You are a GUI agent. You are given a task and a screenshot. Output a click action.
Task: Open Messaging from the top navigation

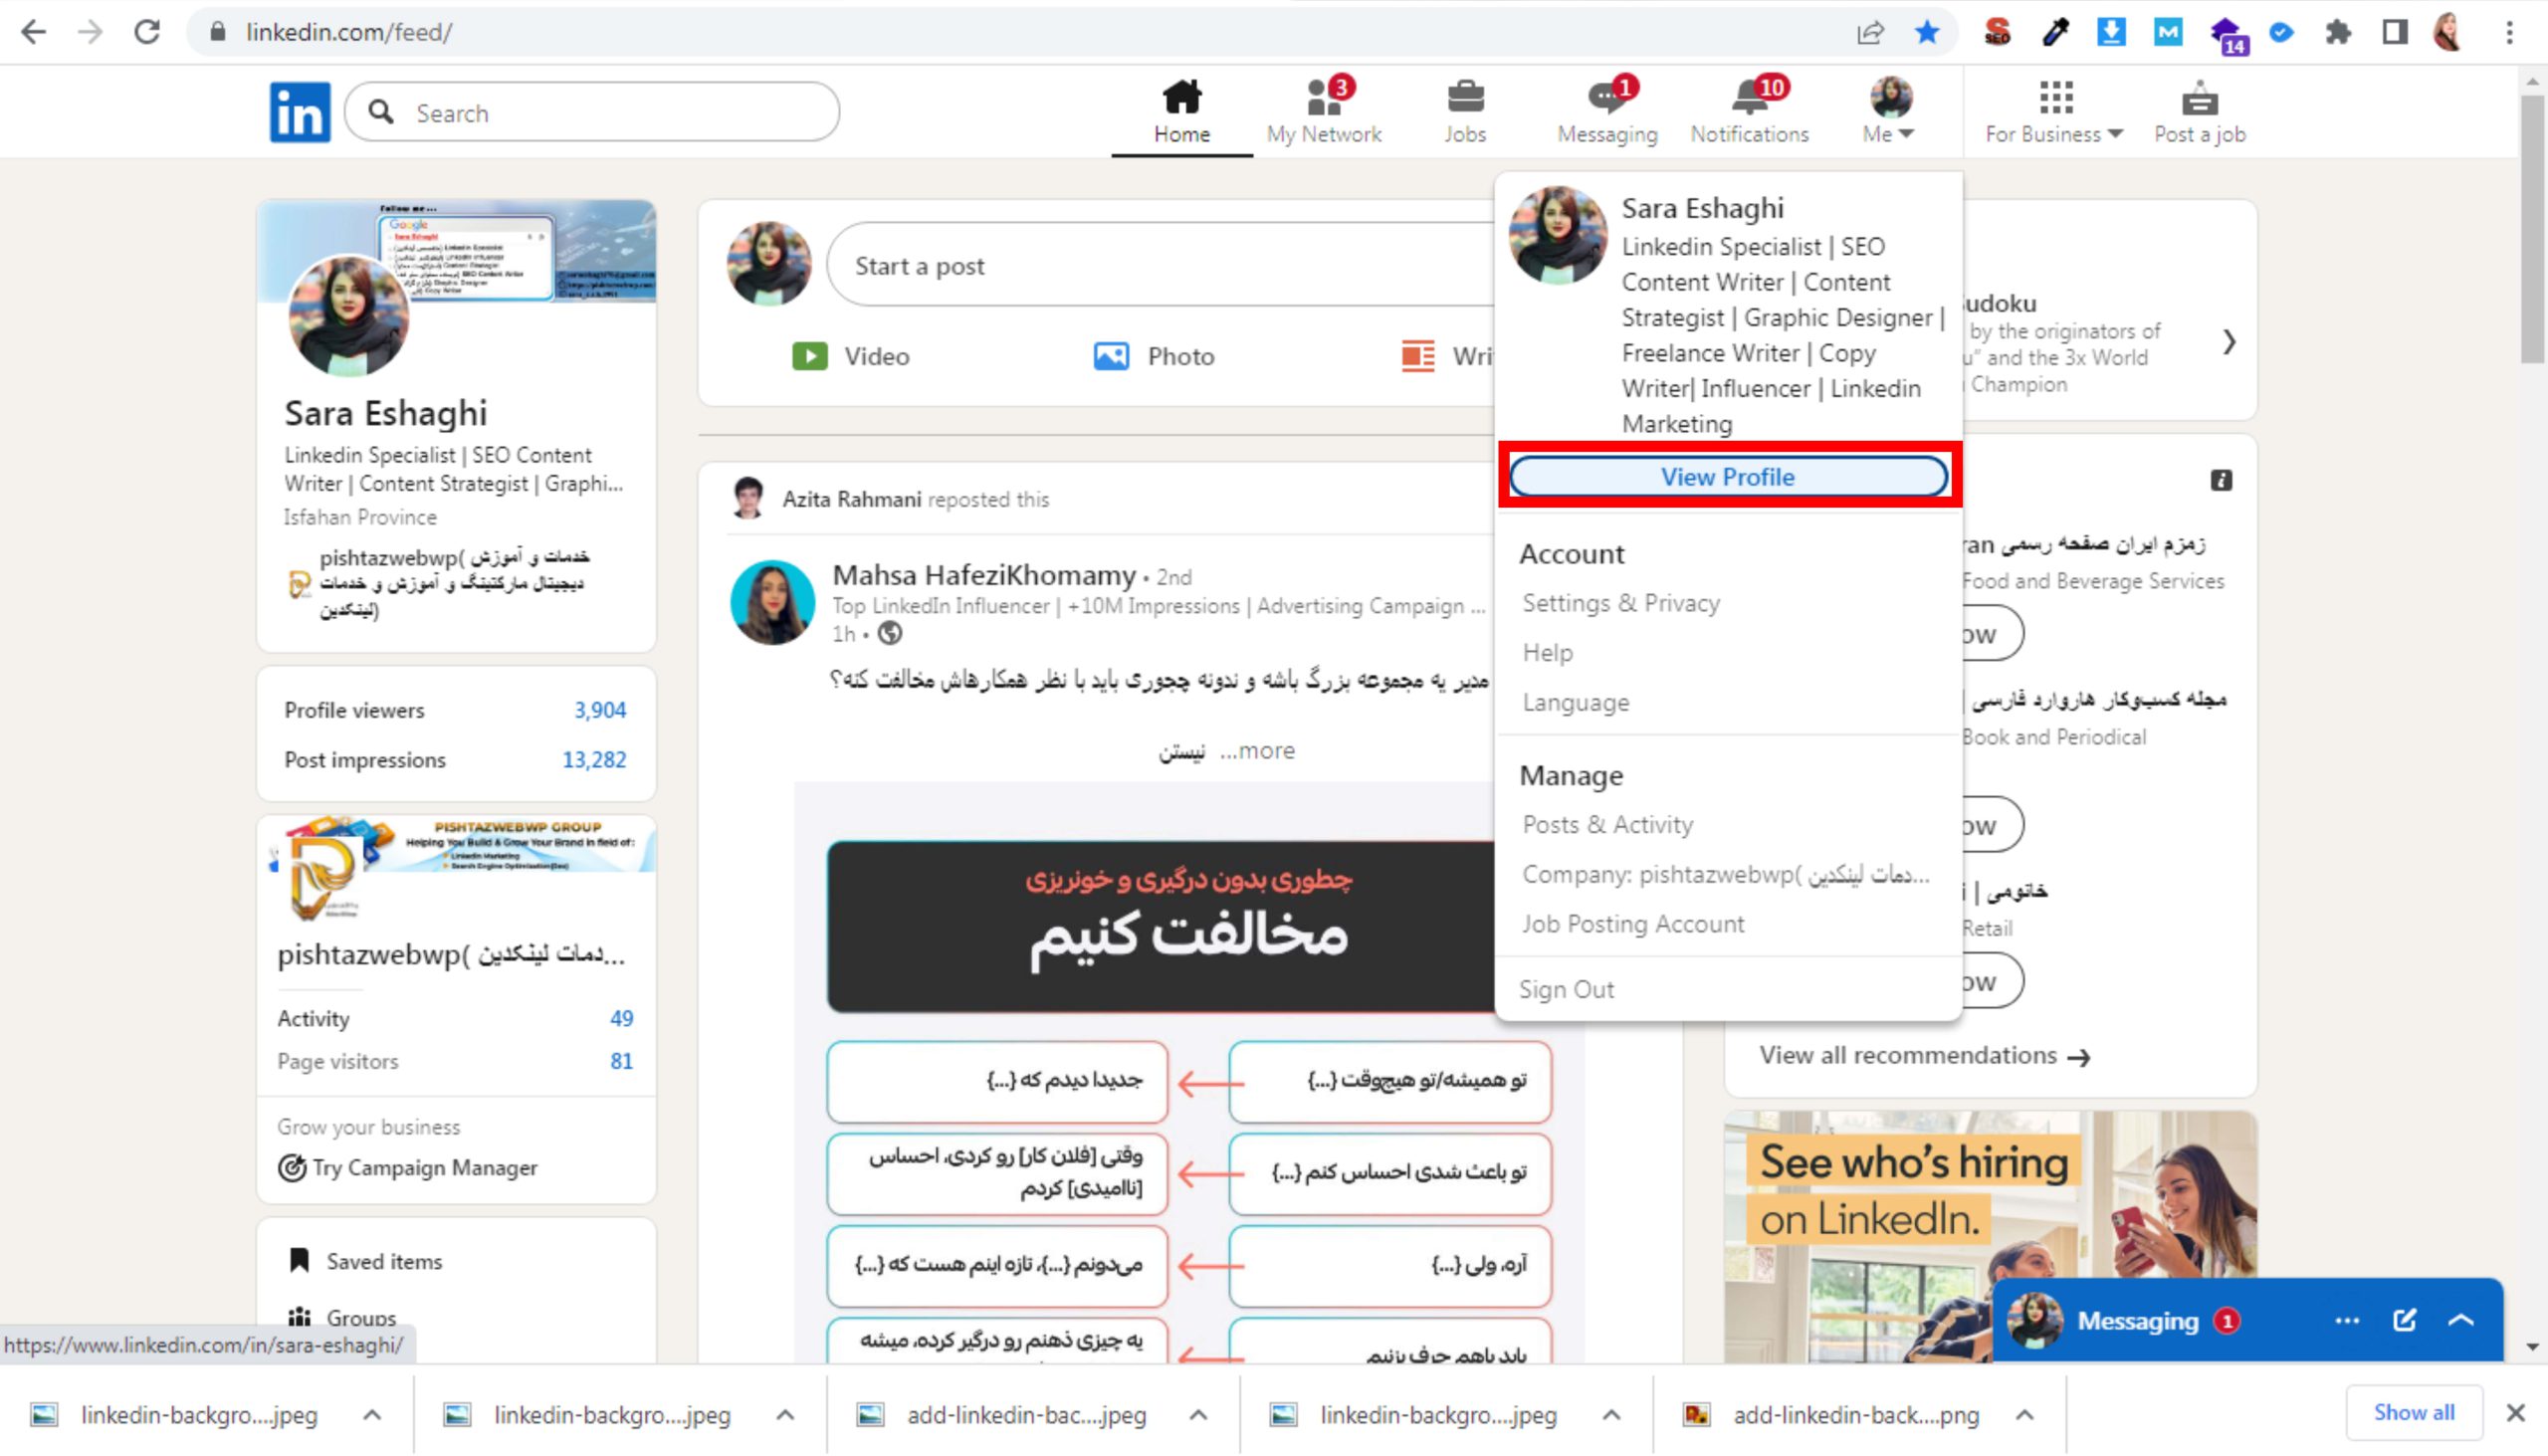coord(1605,108)
